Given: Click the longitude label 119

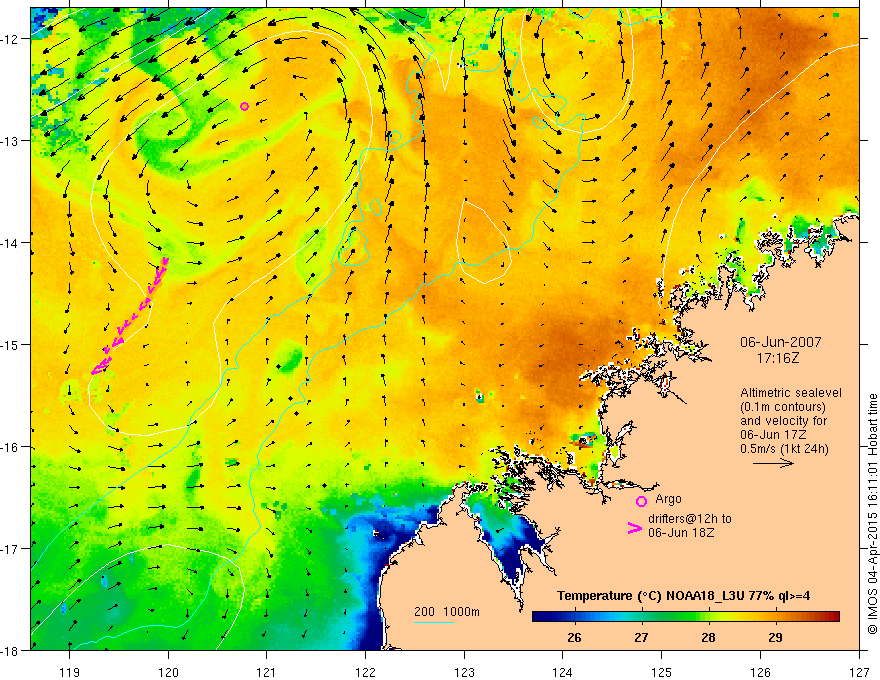Looking at the screenshot, I should pos(70,672).
